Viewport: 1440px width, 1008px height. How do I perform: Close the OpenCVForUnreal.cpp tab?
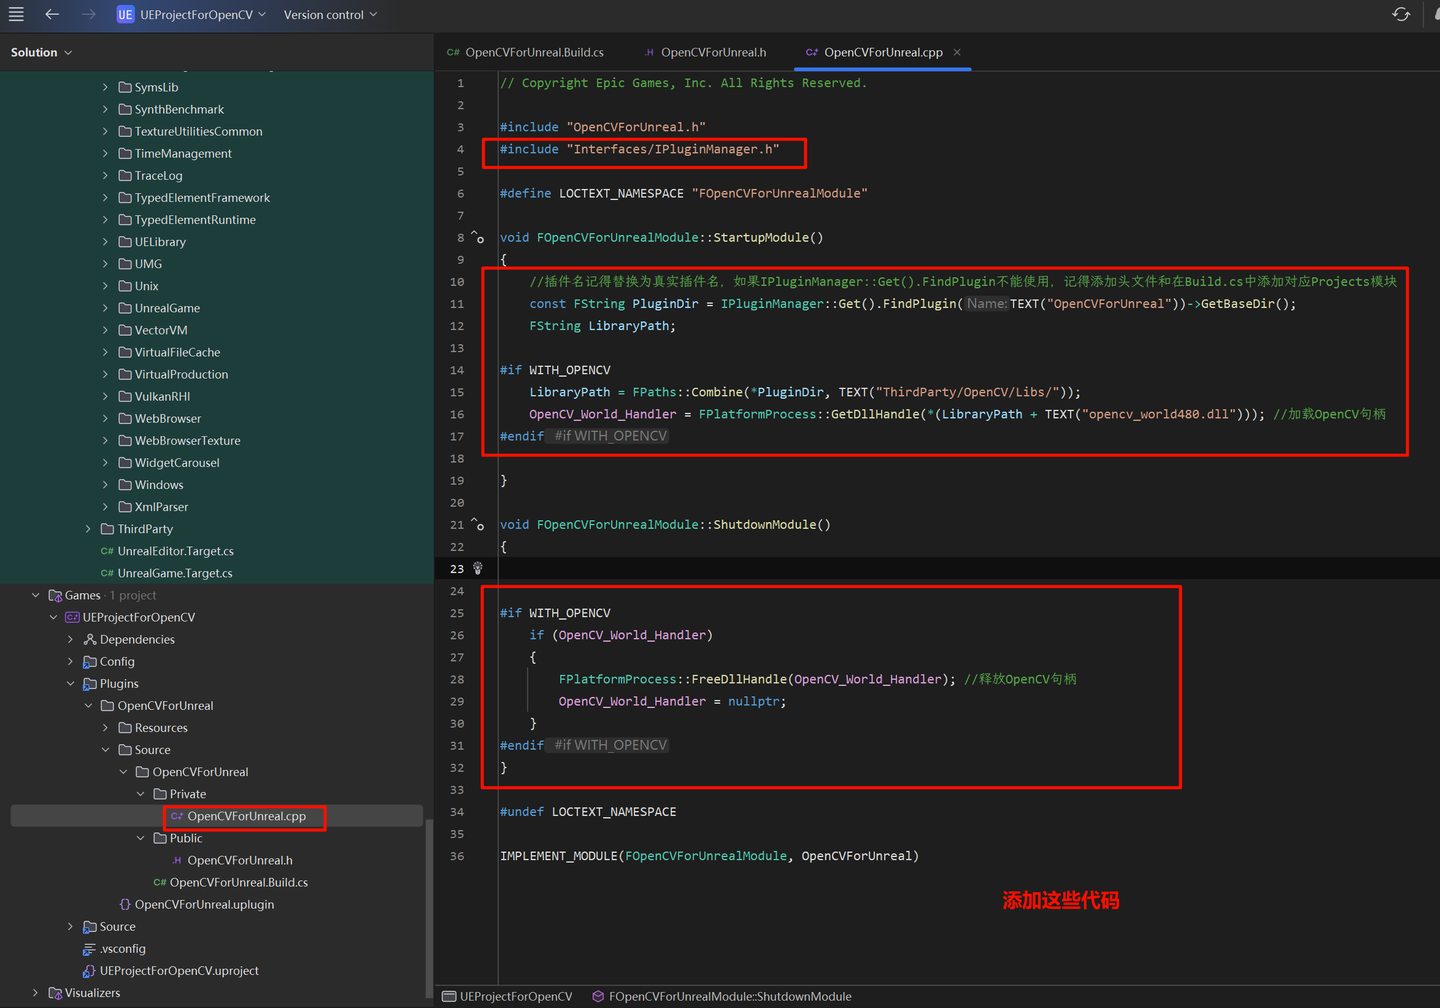(957, 52)
